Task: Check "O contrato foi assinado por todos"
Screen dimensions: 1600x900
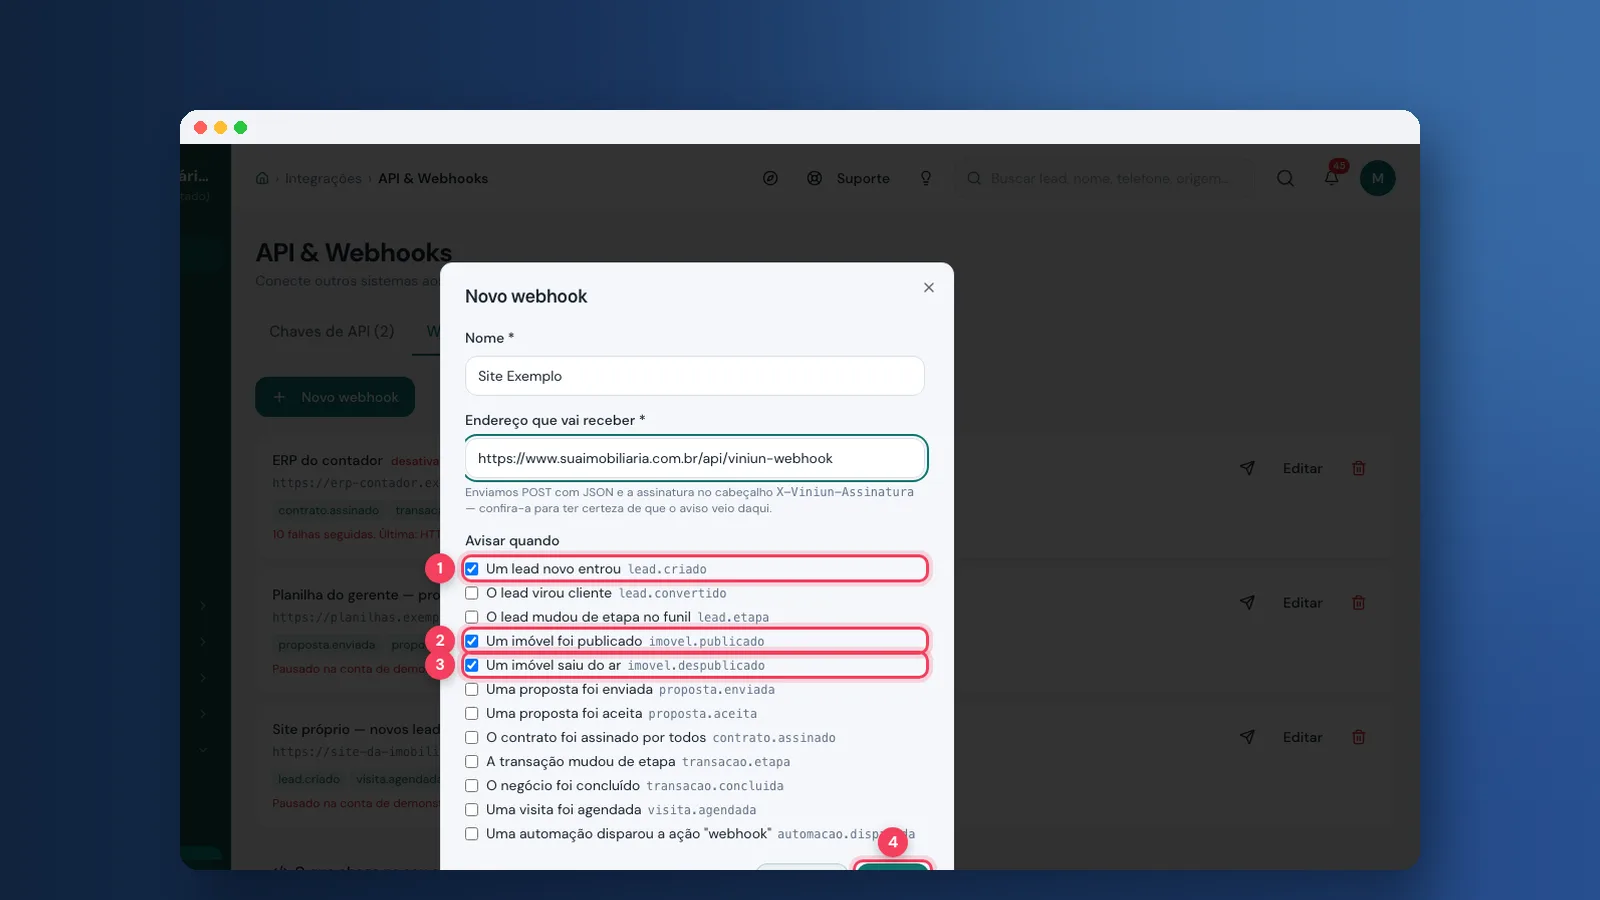Action: click(x=472, y=738)
